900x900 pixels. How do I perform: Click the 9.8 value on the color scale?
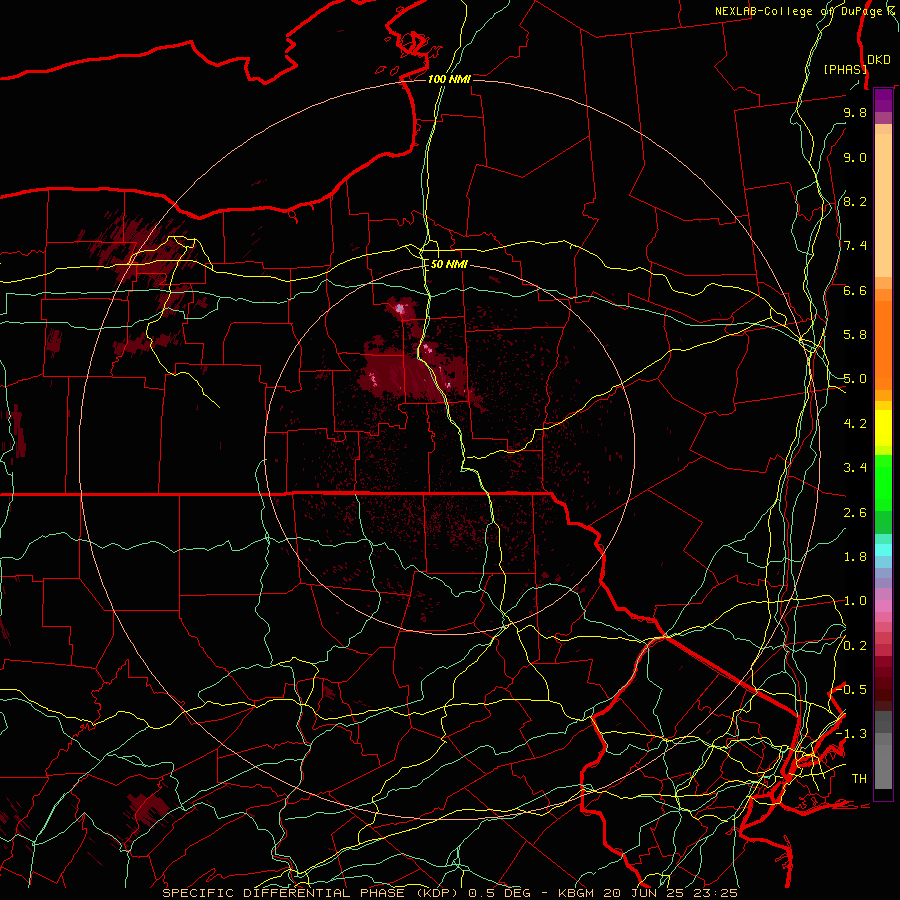[855, 112]
